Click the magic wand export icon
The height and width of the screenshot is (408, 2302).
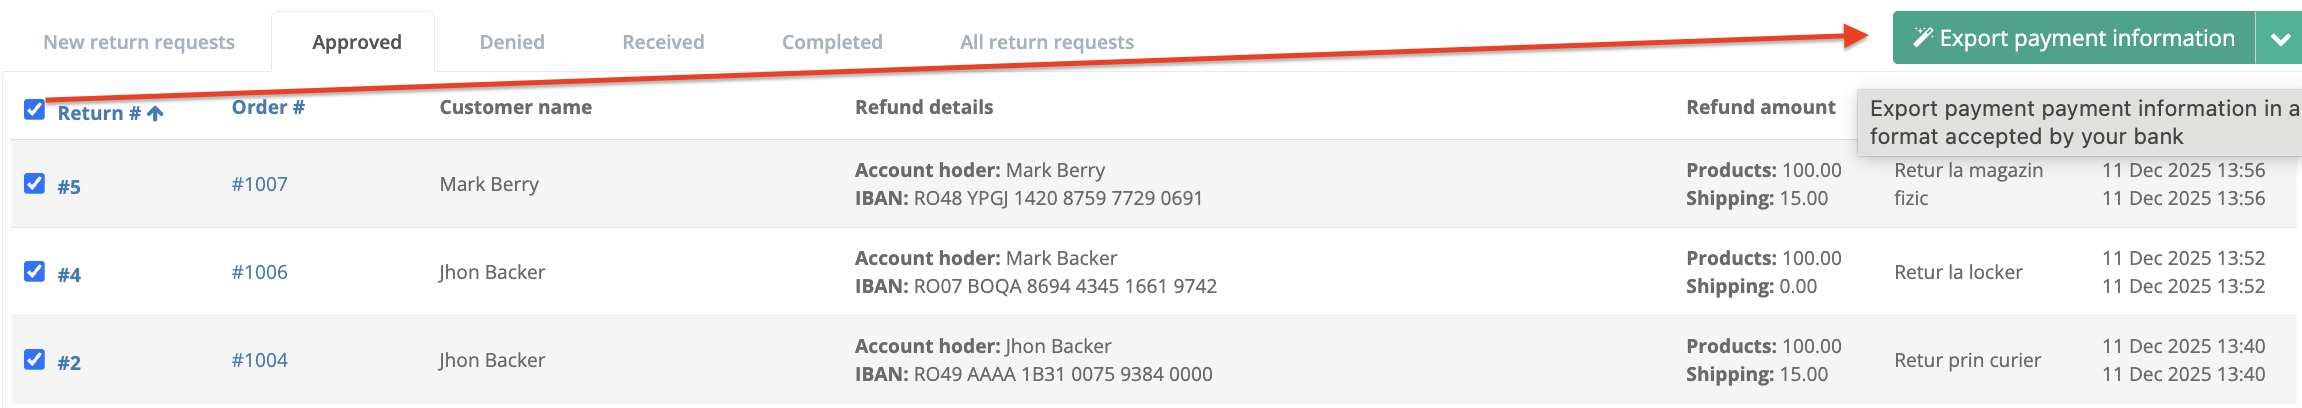[1922, 38]
